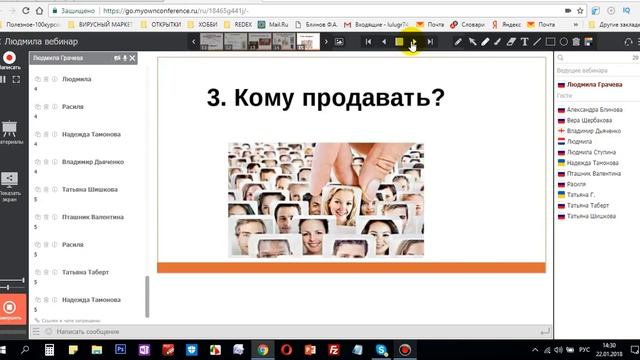Select the eraser tool
640x360 pixels.
tap(511, 42)
